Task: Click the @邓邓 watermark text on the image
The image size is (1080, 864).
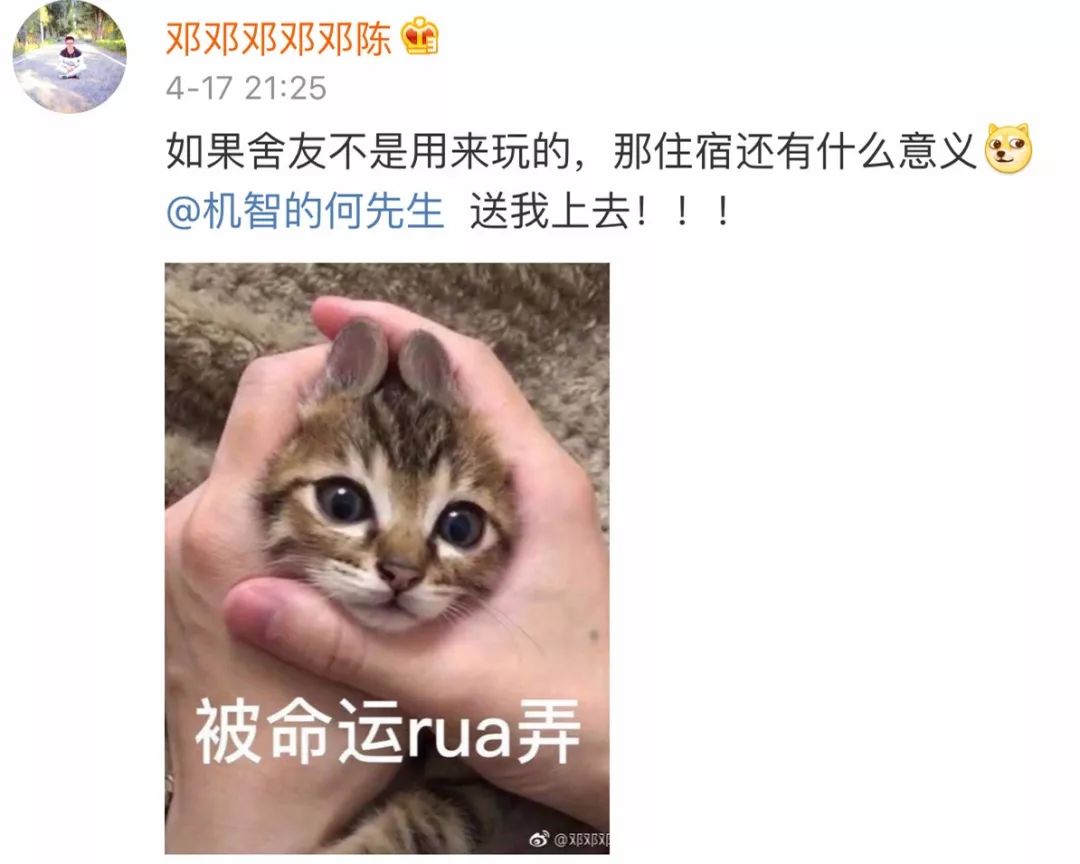Action: coord(581,839)
